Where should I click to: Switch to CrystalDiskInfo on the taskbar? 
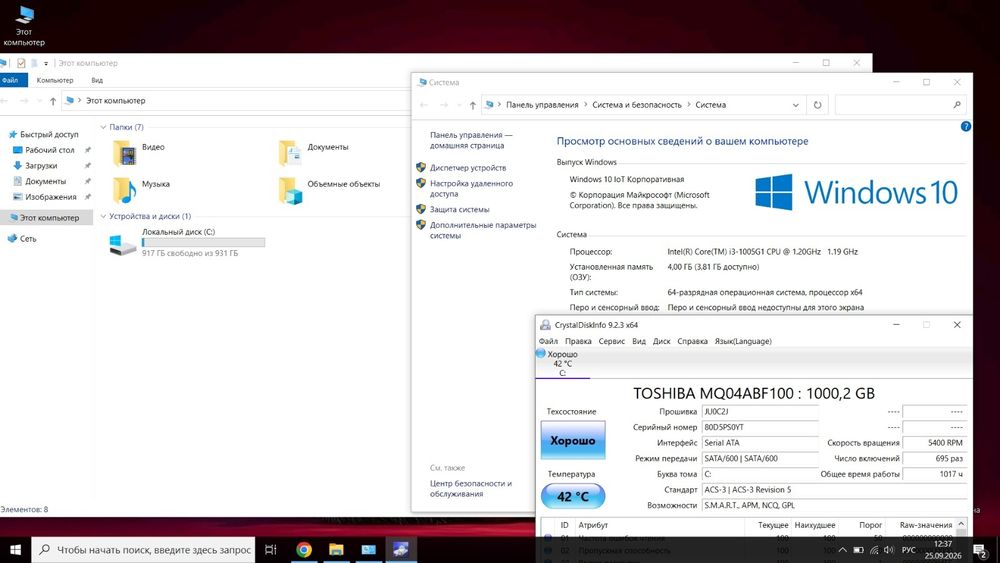401,550
